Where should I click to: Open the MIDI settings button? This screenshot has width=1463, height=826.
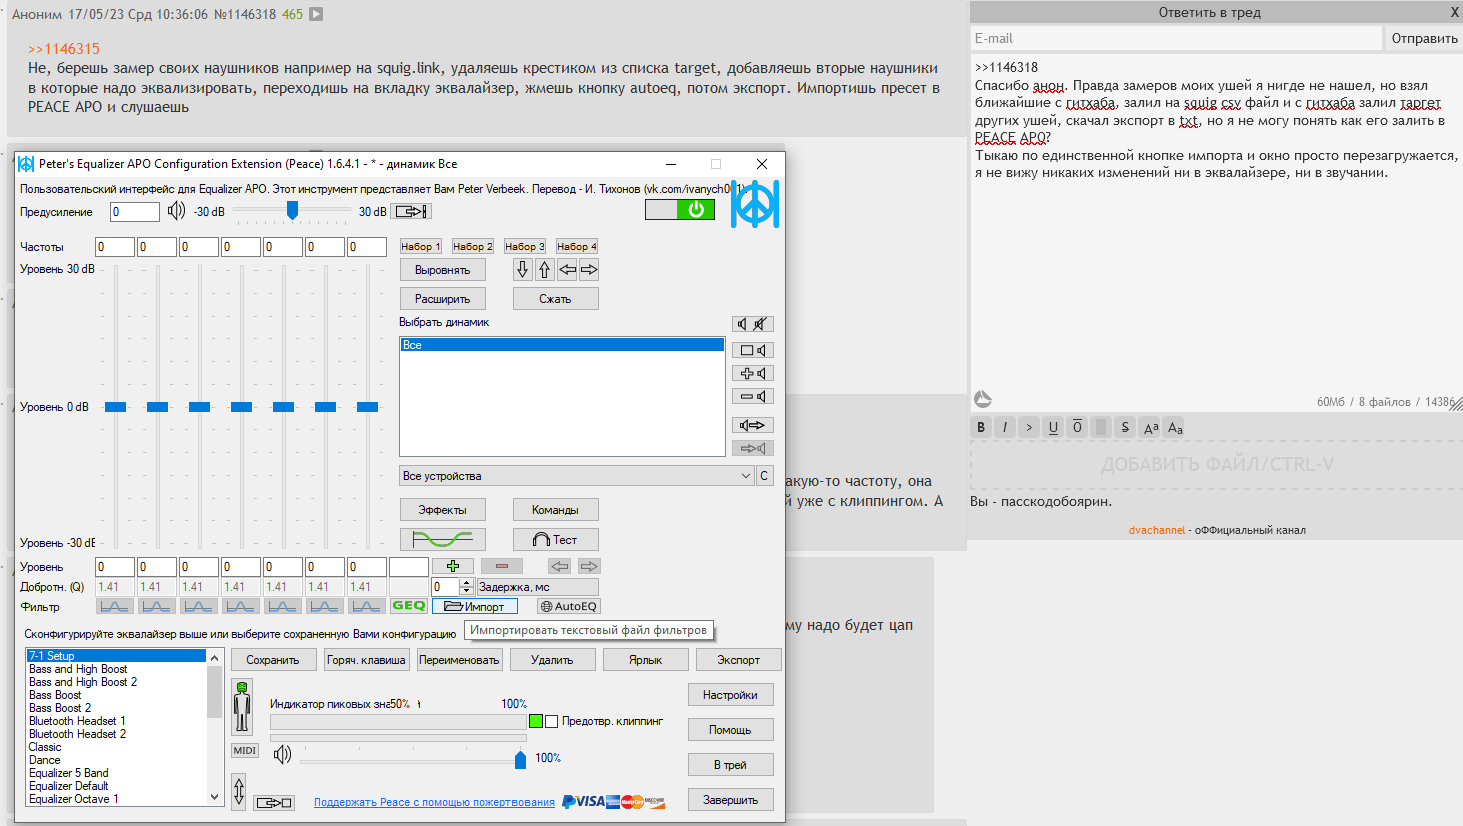[245, 750]
